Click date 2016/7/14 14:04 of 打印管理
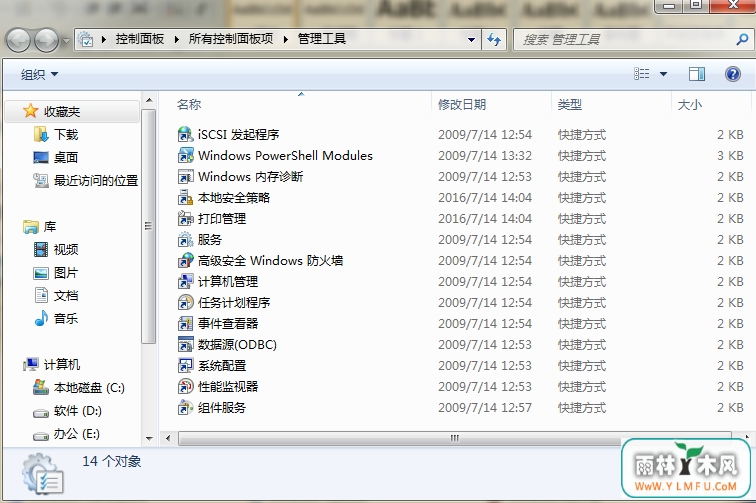Viewport: 756px width, 503px height. 485,218
